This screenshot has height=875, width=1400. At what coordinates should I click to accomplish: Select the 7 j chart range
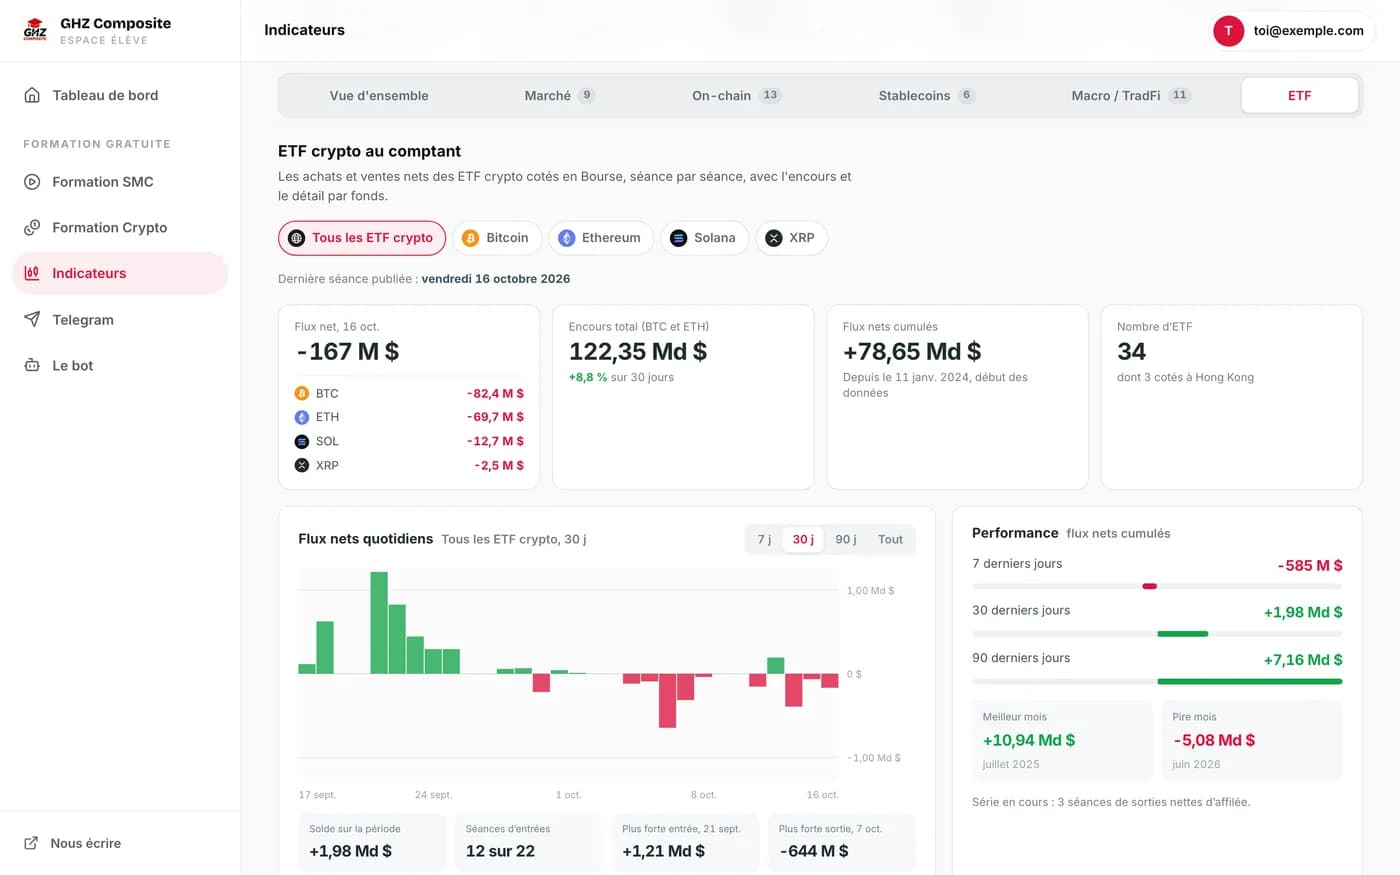click(x=764, y=539)
